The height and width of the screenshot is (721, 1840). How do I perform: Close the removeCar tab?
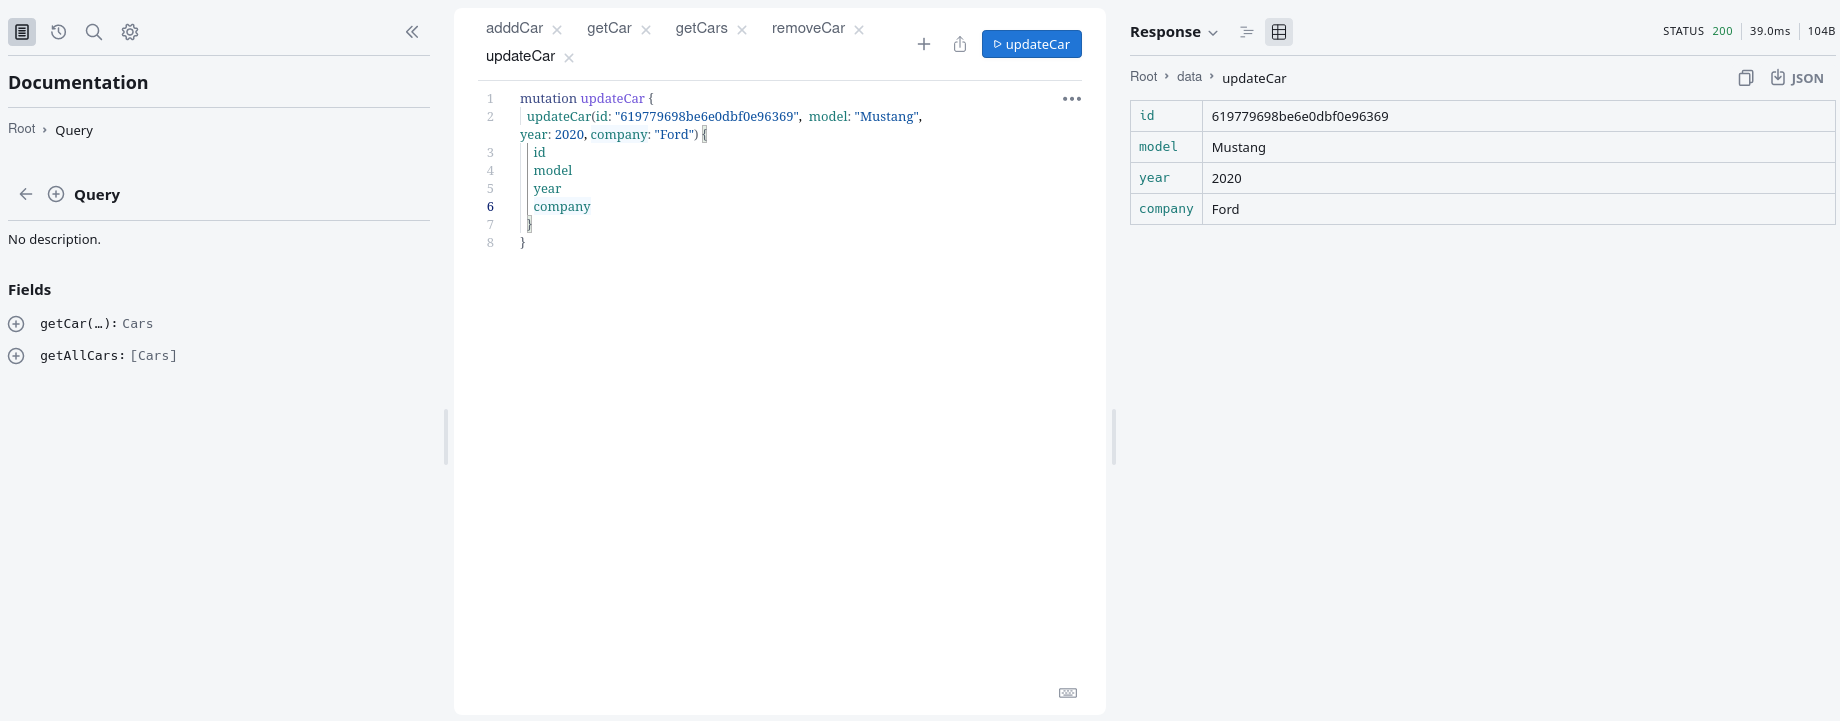click(859, 30)
